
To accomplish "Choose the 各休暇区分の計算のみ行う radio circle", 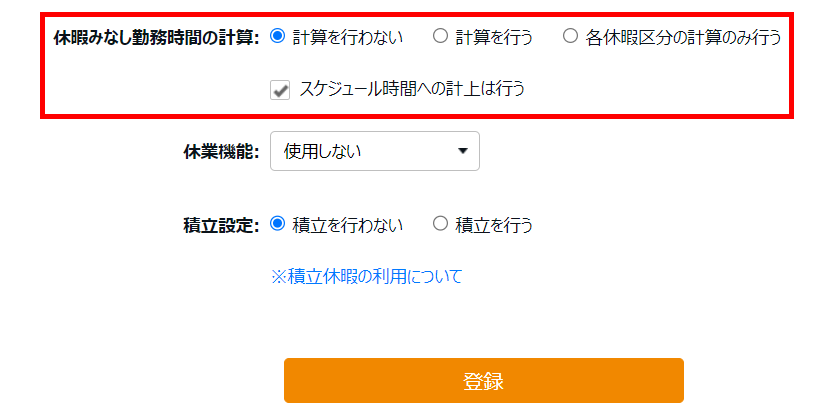I will [x=570, y=37].
